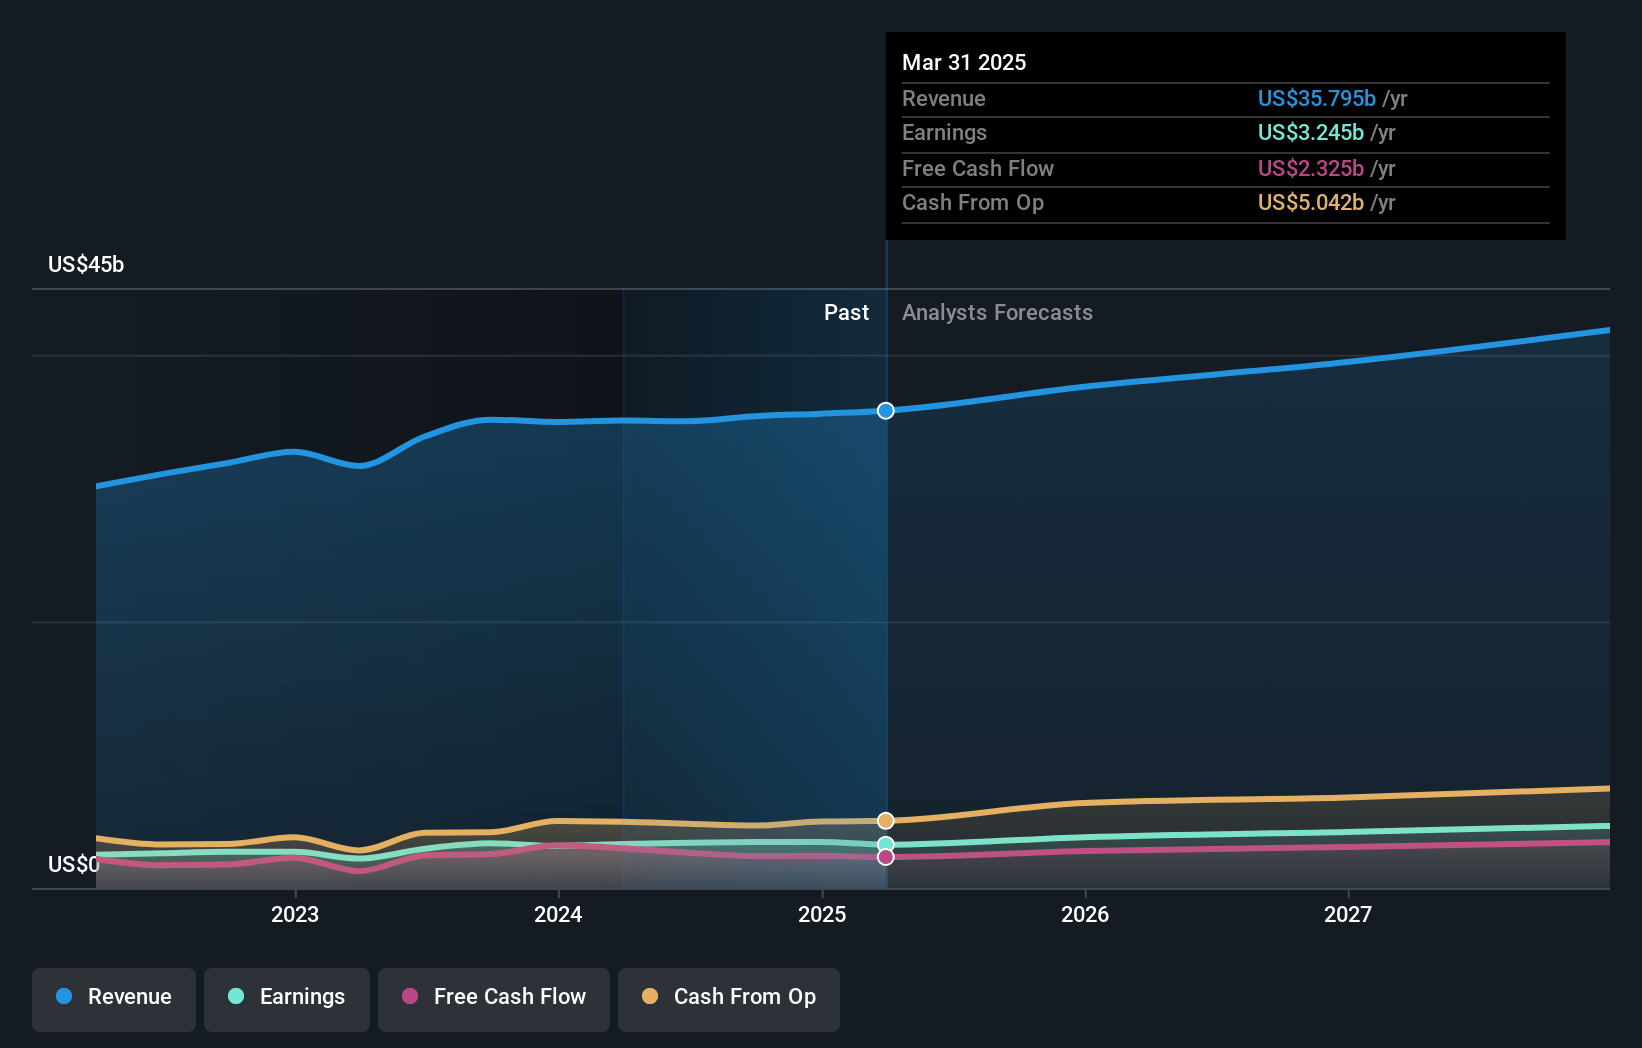The width and height of the screenshot is (1642, 1048).
Task: Select the 2023 axis label
Action: coord(295,914)
